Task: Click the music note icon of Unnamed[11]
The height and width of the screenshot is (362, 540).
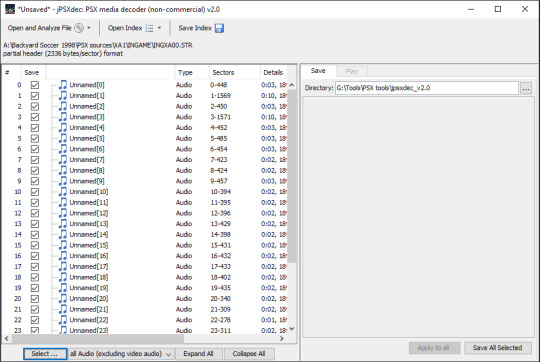Action: [63, 202]
